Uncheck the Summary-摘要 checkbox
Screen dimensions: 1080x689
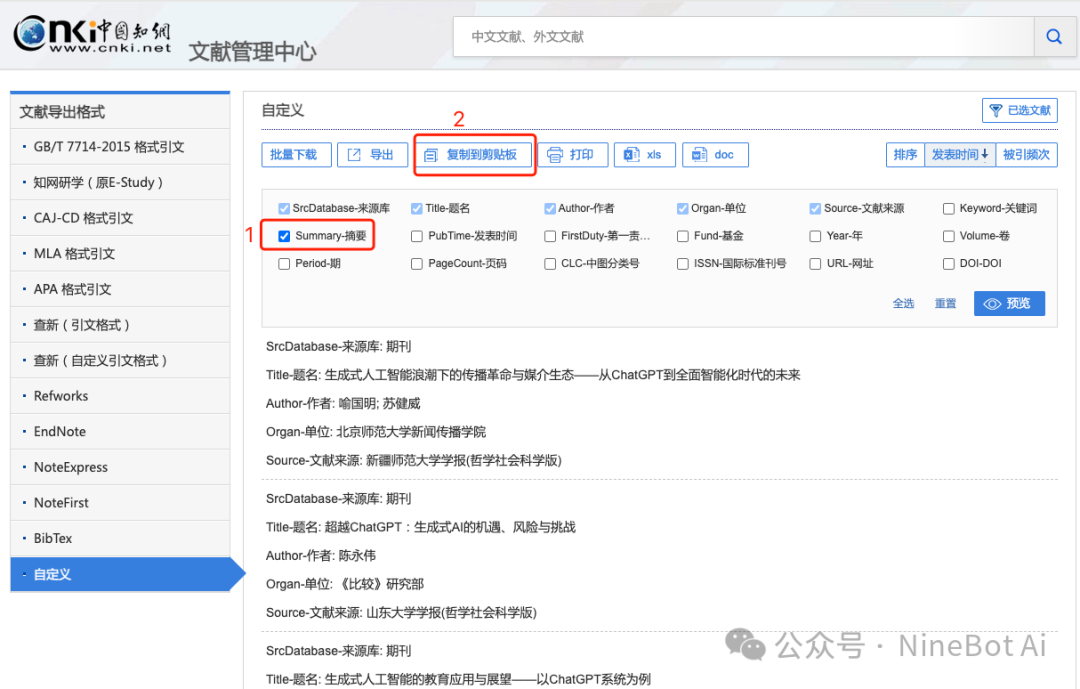[x=285, y=237]
